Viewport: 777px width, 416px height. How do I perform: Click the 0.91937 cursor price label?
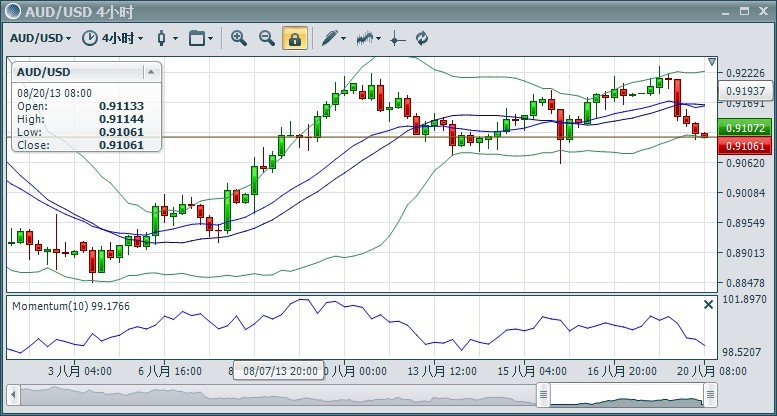click(745, 91)
